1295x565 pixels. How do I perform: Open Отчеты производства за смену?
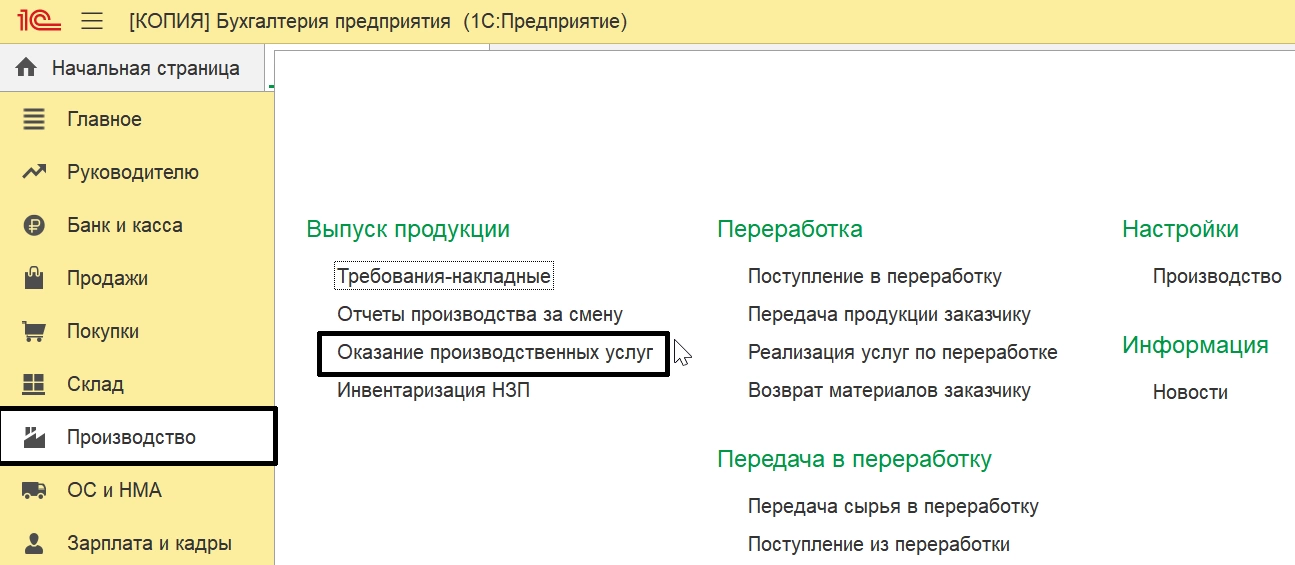point(480,314)
